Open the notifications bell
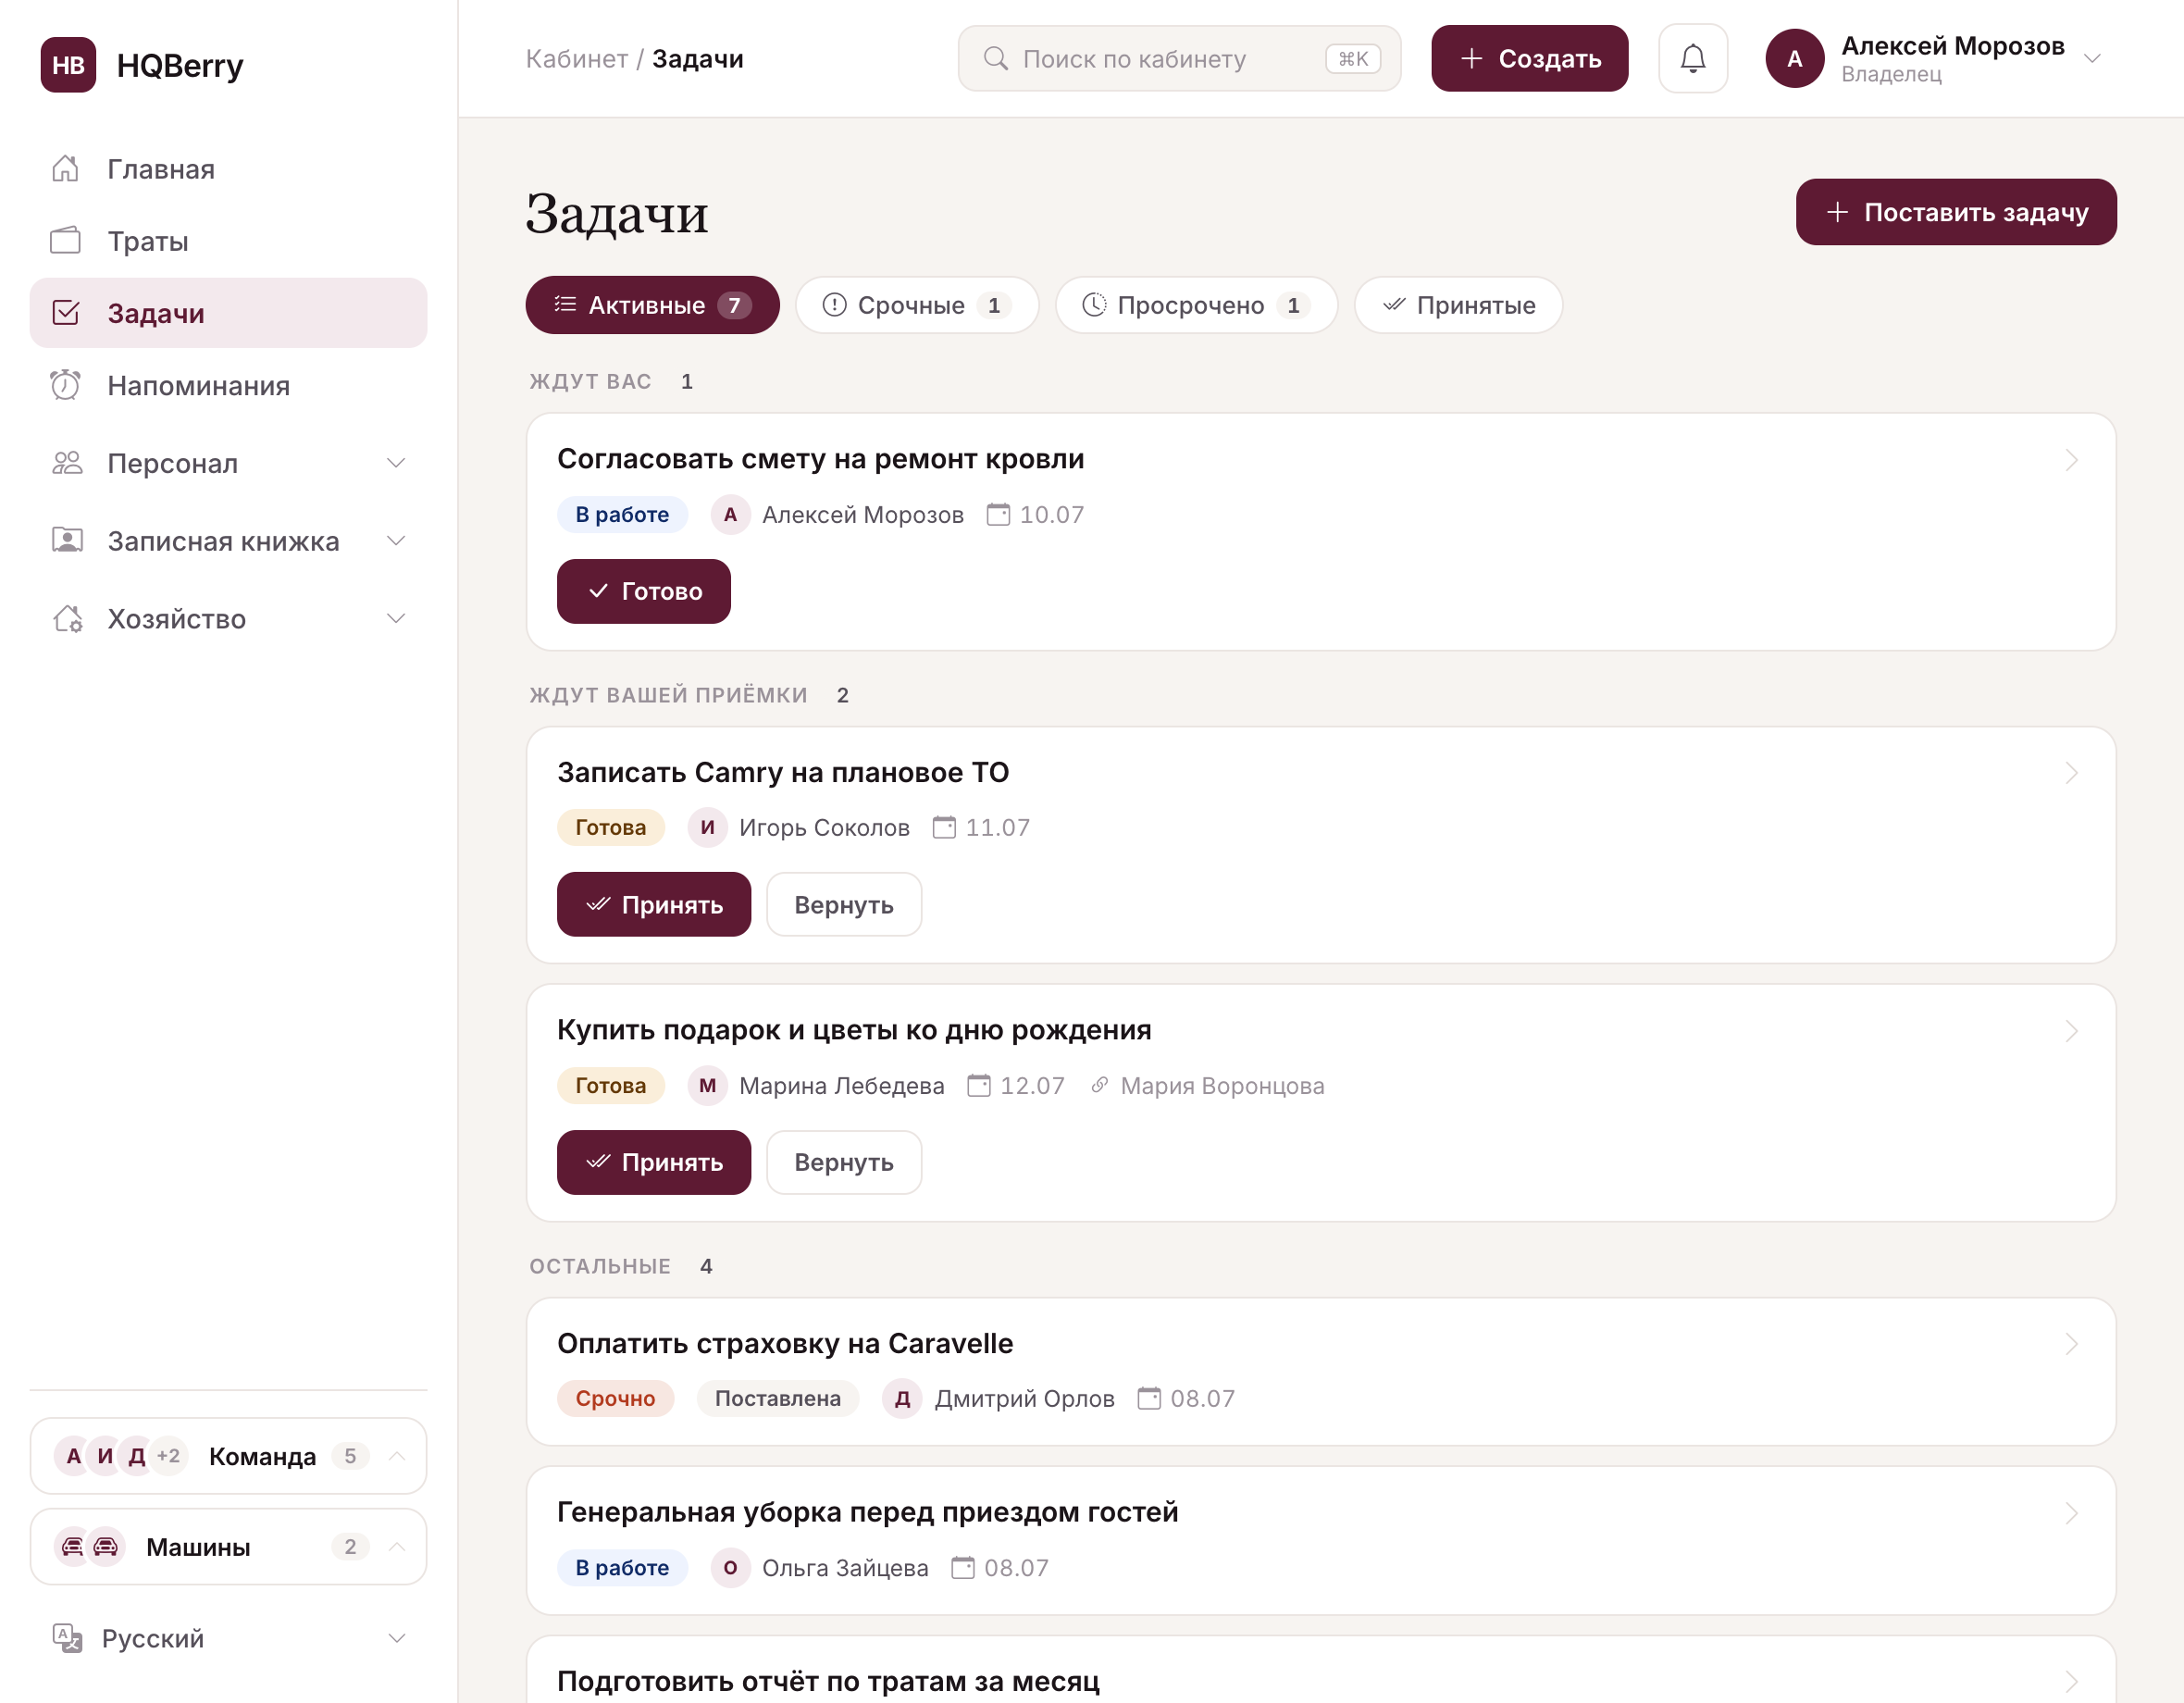 [1692, 59]
